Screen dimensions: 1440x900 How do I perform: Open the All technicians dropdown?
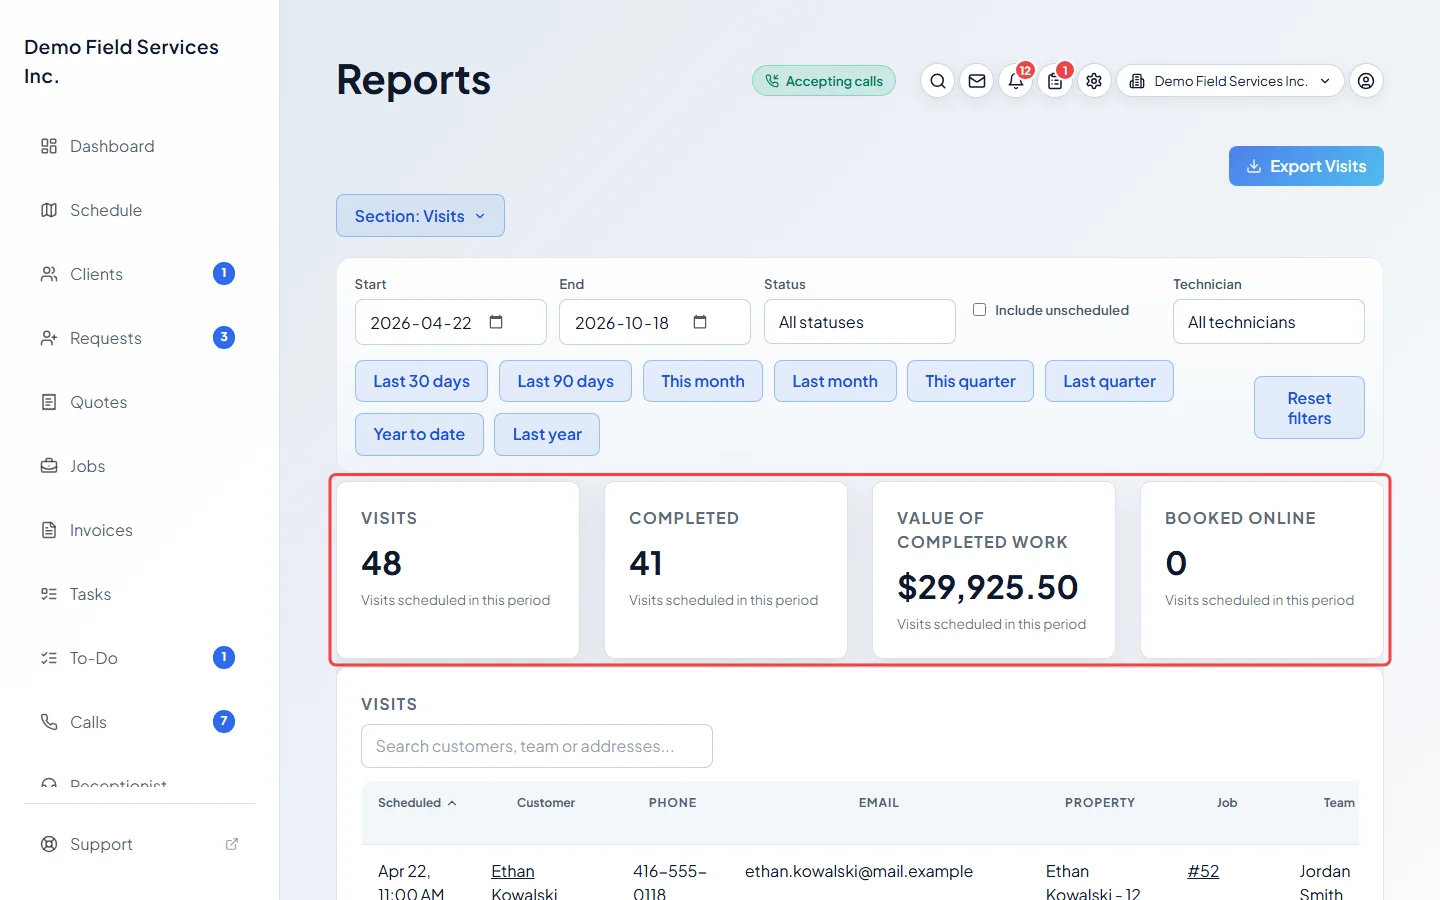1269,322
